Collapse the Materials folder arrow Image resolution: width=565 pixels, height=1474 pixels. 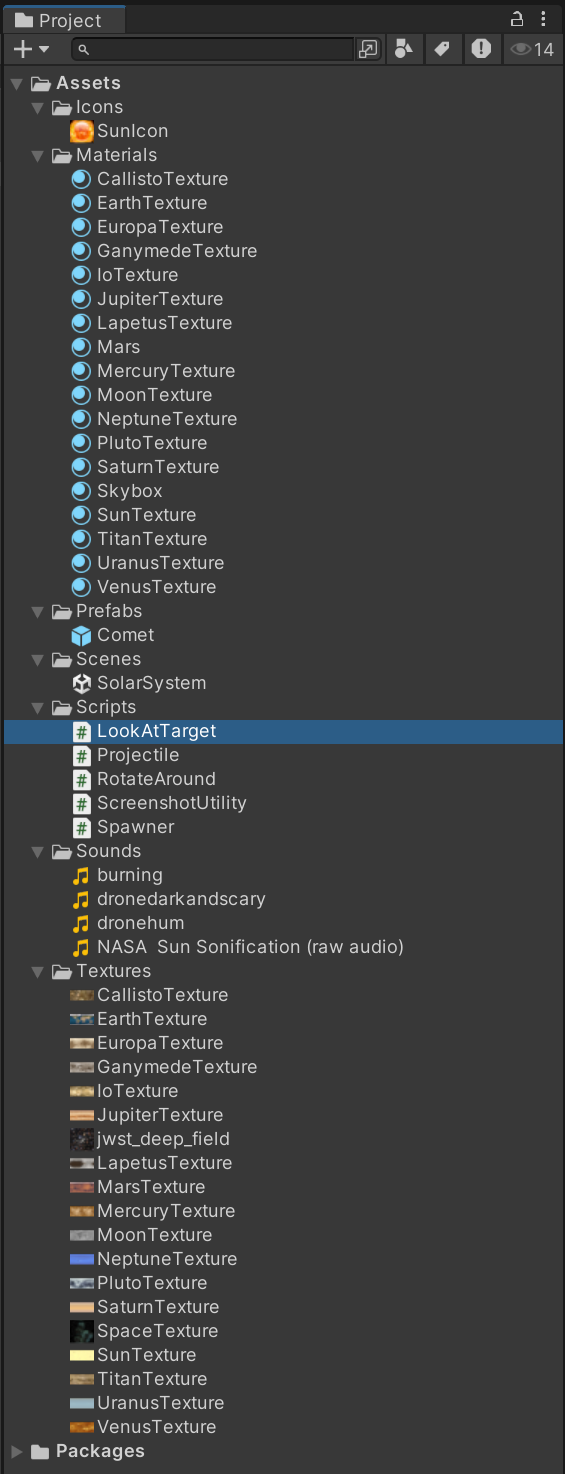coord(38,155)
